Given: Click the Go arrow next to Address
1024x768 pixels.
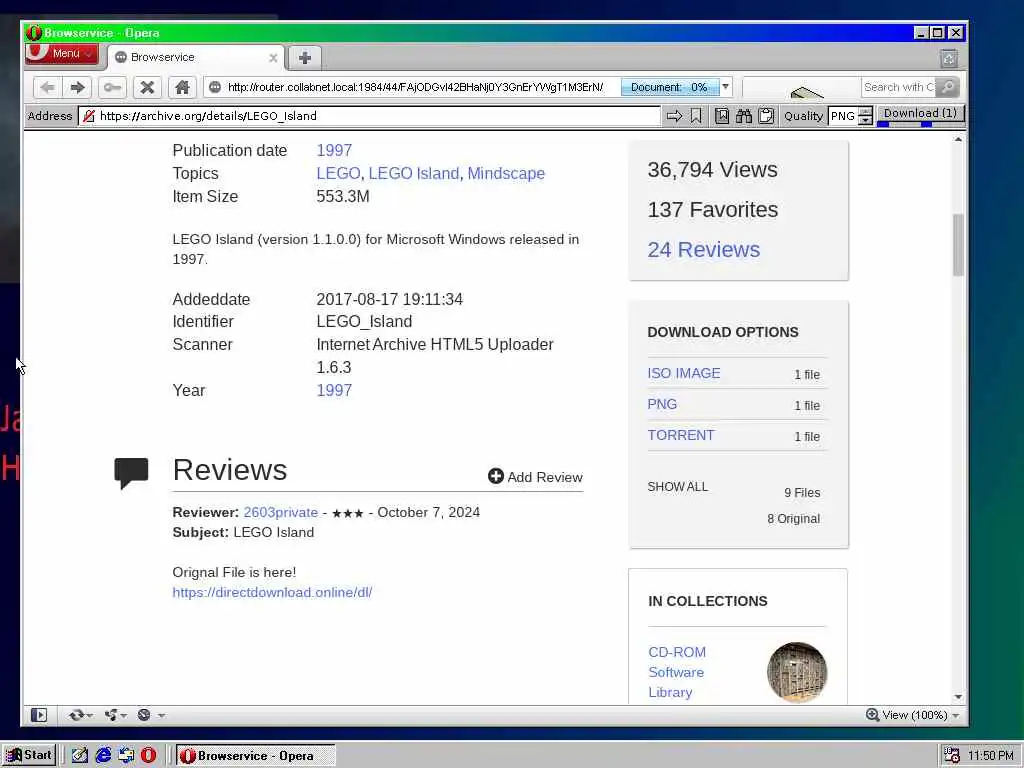Looking at the screenshot, I should click(674, 116).
